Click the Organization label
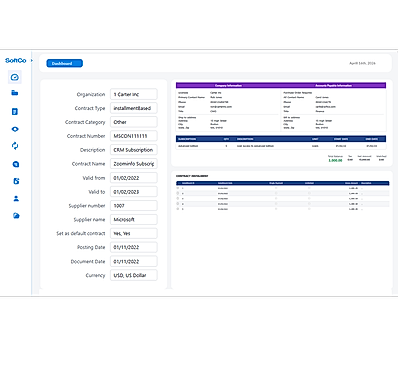398x368 pixels. (91, 94)
